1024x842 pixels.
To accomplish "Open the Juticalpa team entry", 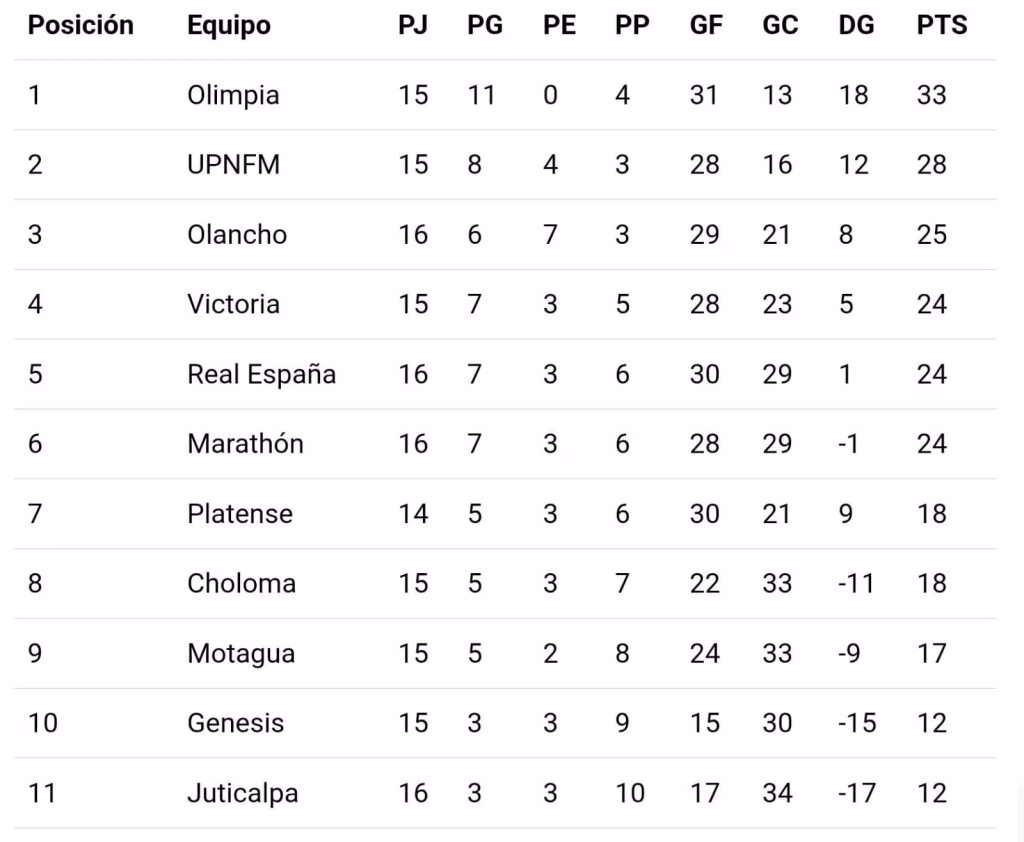I will tap(242, 793).
